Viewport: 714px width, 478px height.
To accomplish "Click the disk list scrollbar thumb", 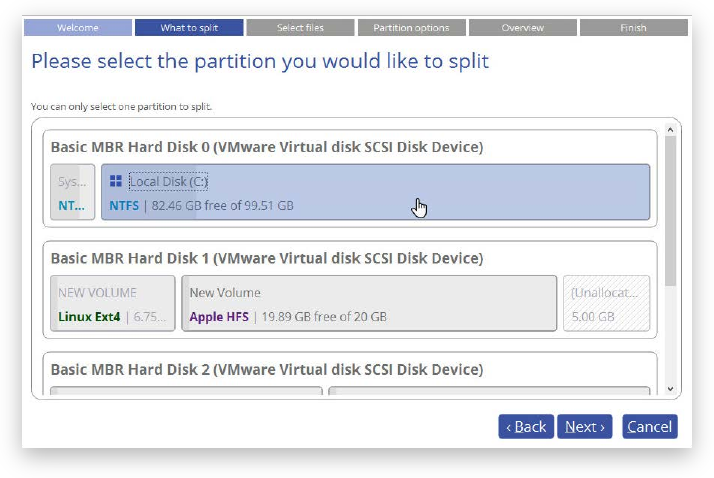I will tap(671, 210).
